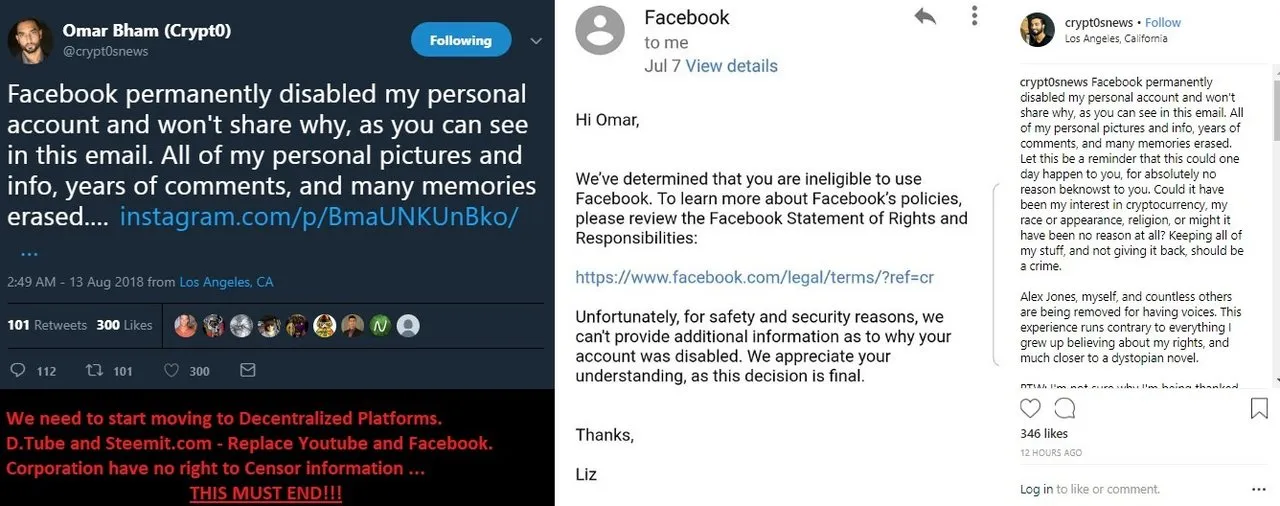The width and height of the screenshot is (1280, 506).
Task: Click the reply speech bubble icon on tweet
Action: pos(18,371)
